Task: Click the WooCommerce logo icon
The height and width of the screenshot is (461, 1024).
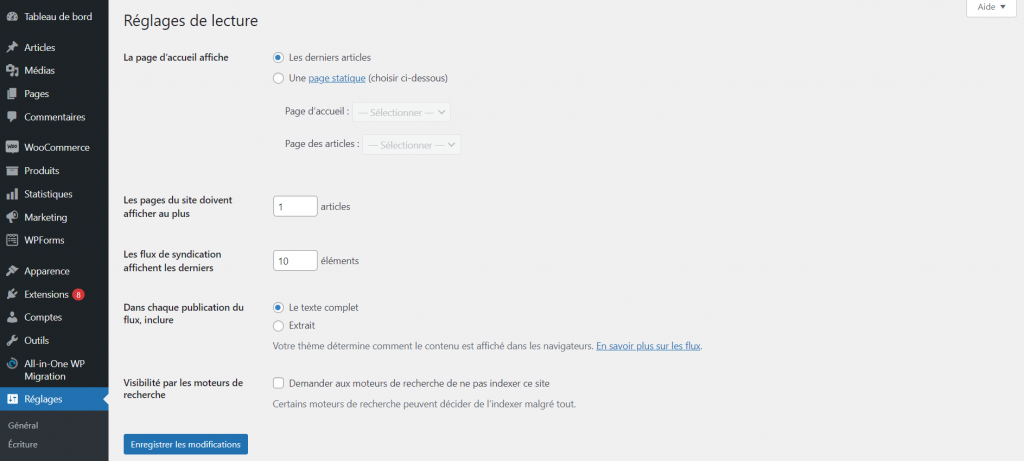Action: (x=11, y=147)
